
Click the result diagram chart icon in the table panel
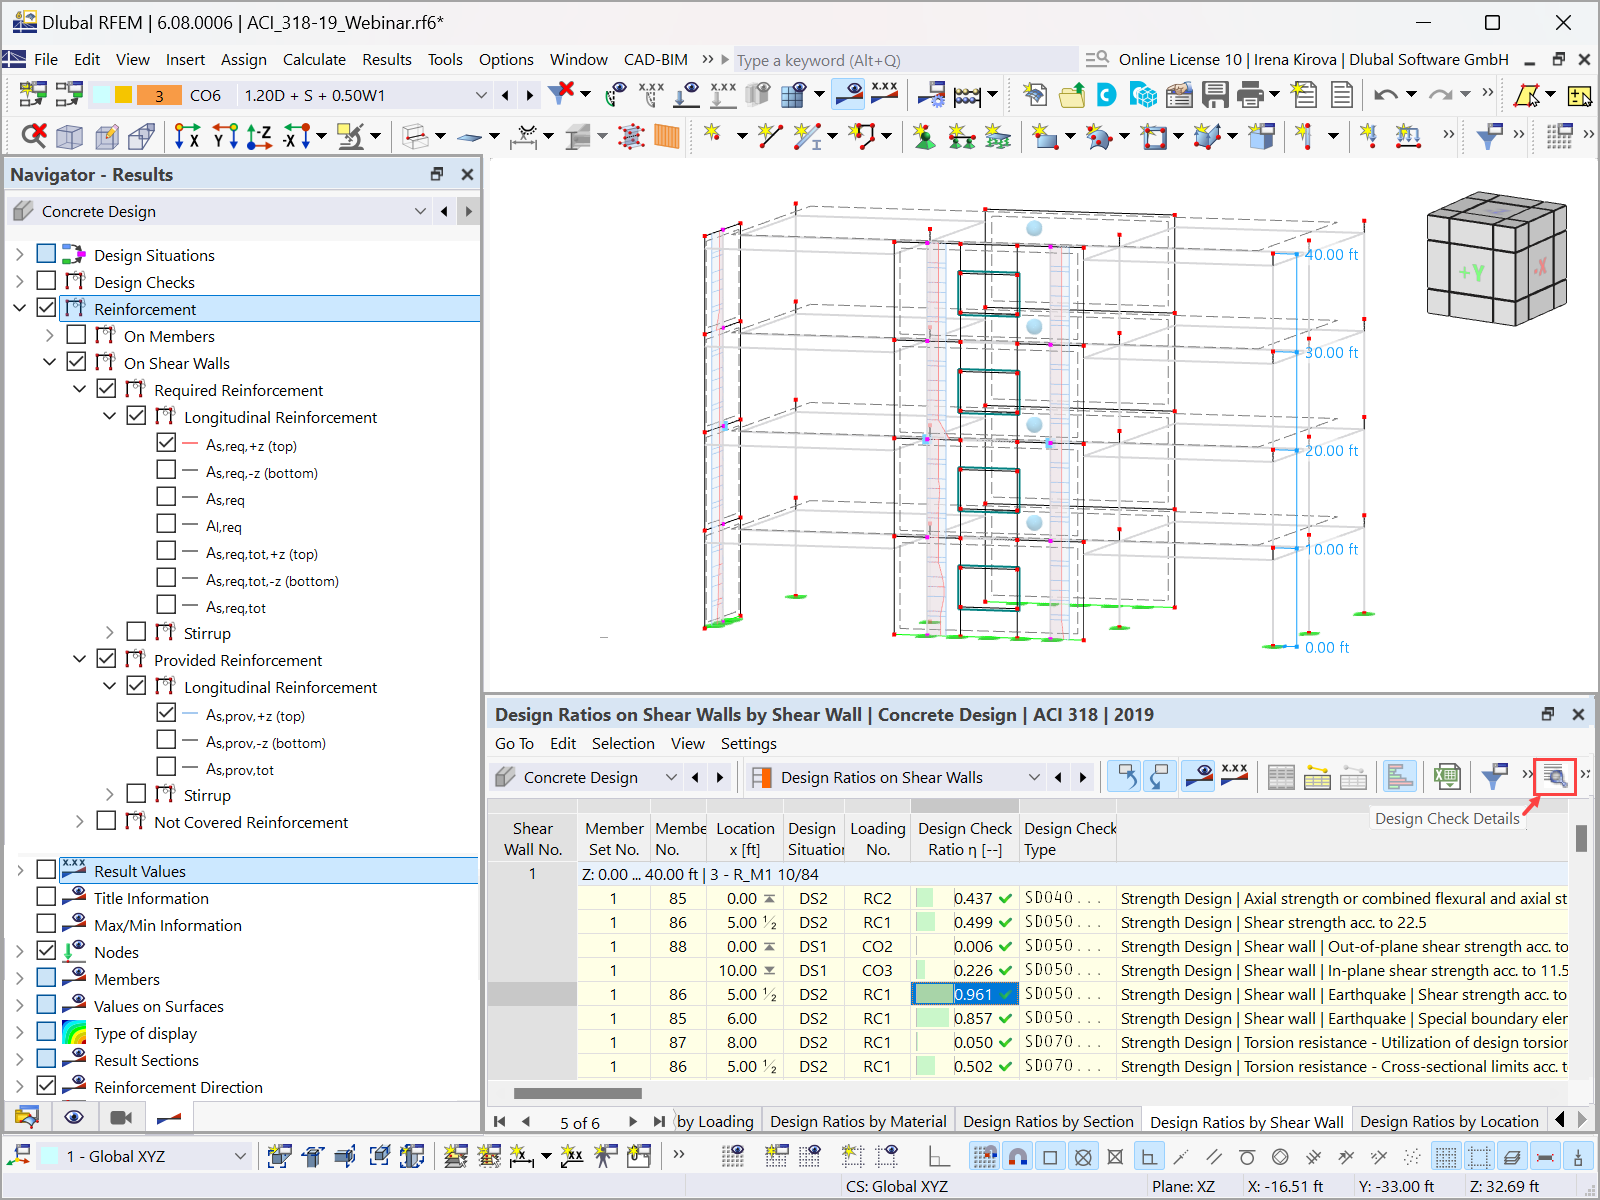pyautogui.click(x=1400, y=776)
